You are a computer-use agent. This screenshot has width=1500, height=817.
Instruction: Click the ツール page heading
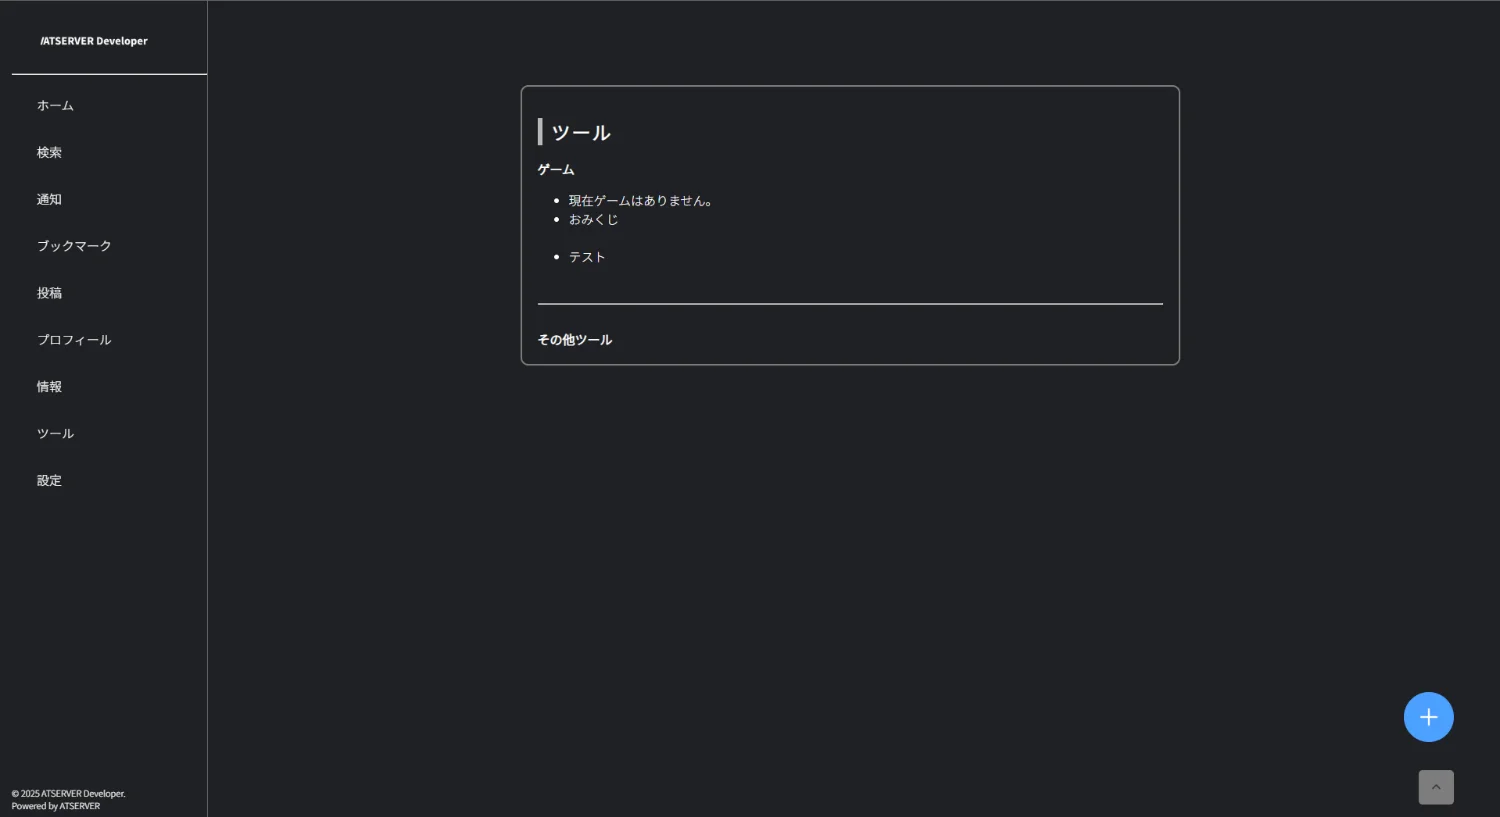tap(581, 133)
